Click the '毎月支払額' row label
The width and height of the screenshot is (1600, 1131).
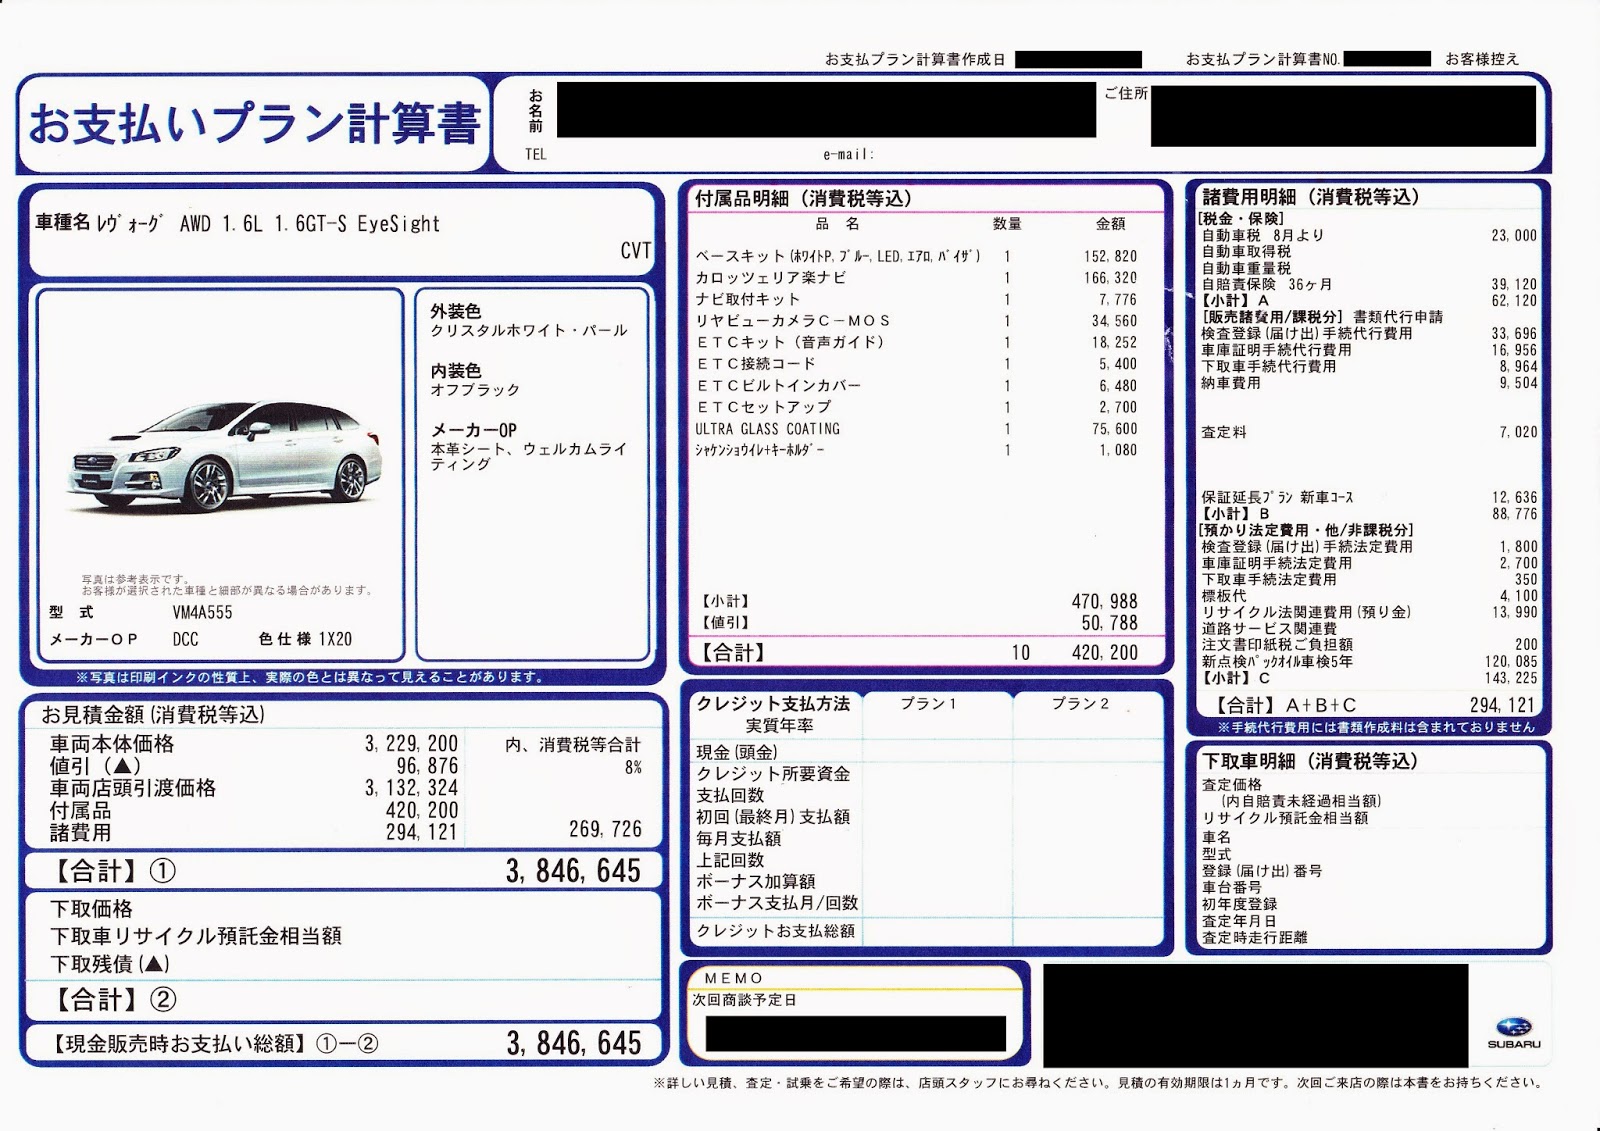[x=739, y=839]
